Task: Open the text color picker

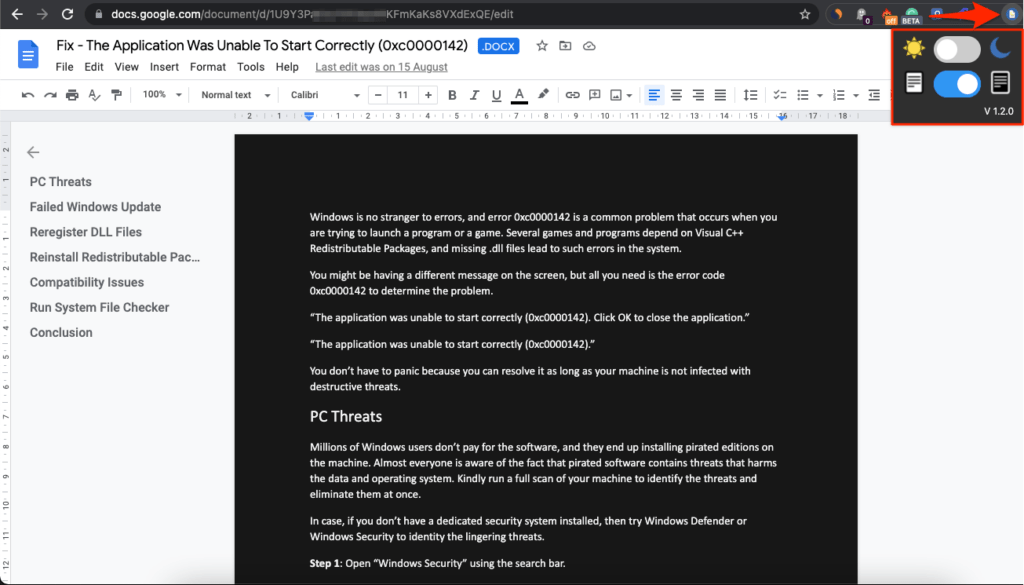Action: pyautogui.click(x=520, y=94)
